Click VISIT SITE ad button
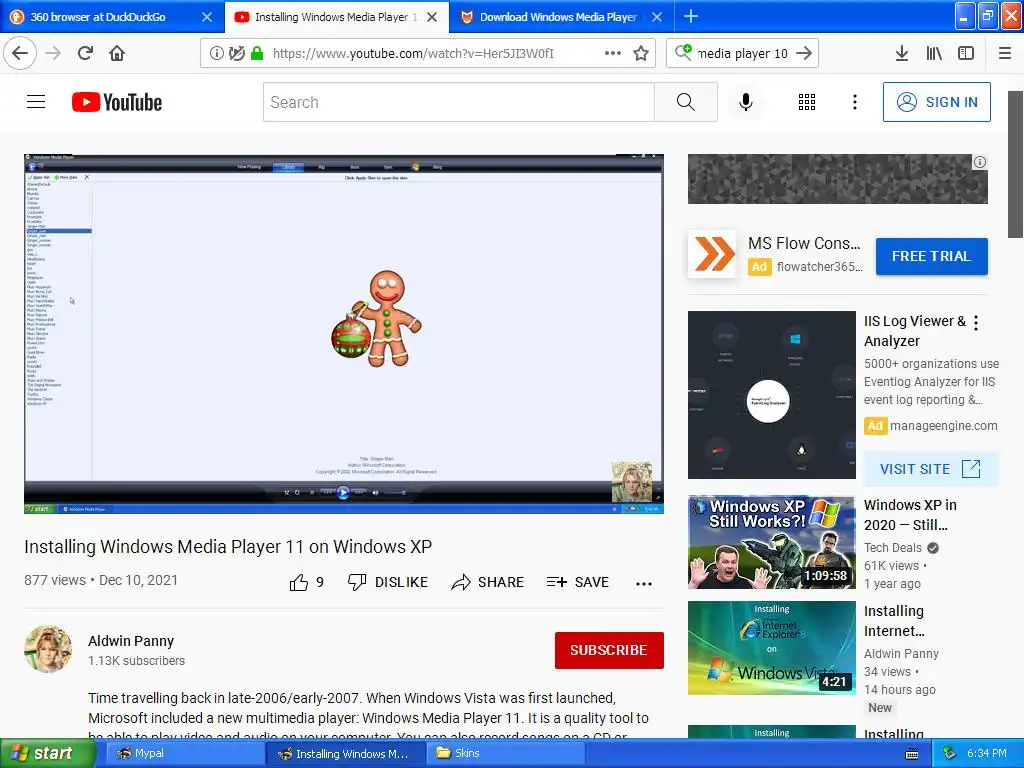The image size is (1024, 768). (931, 469)
